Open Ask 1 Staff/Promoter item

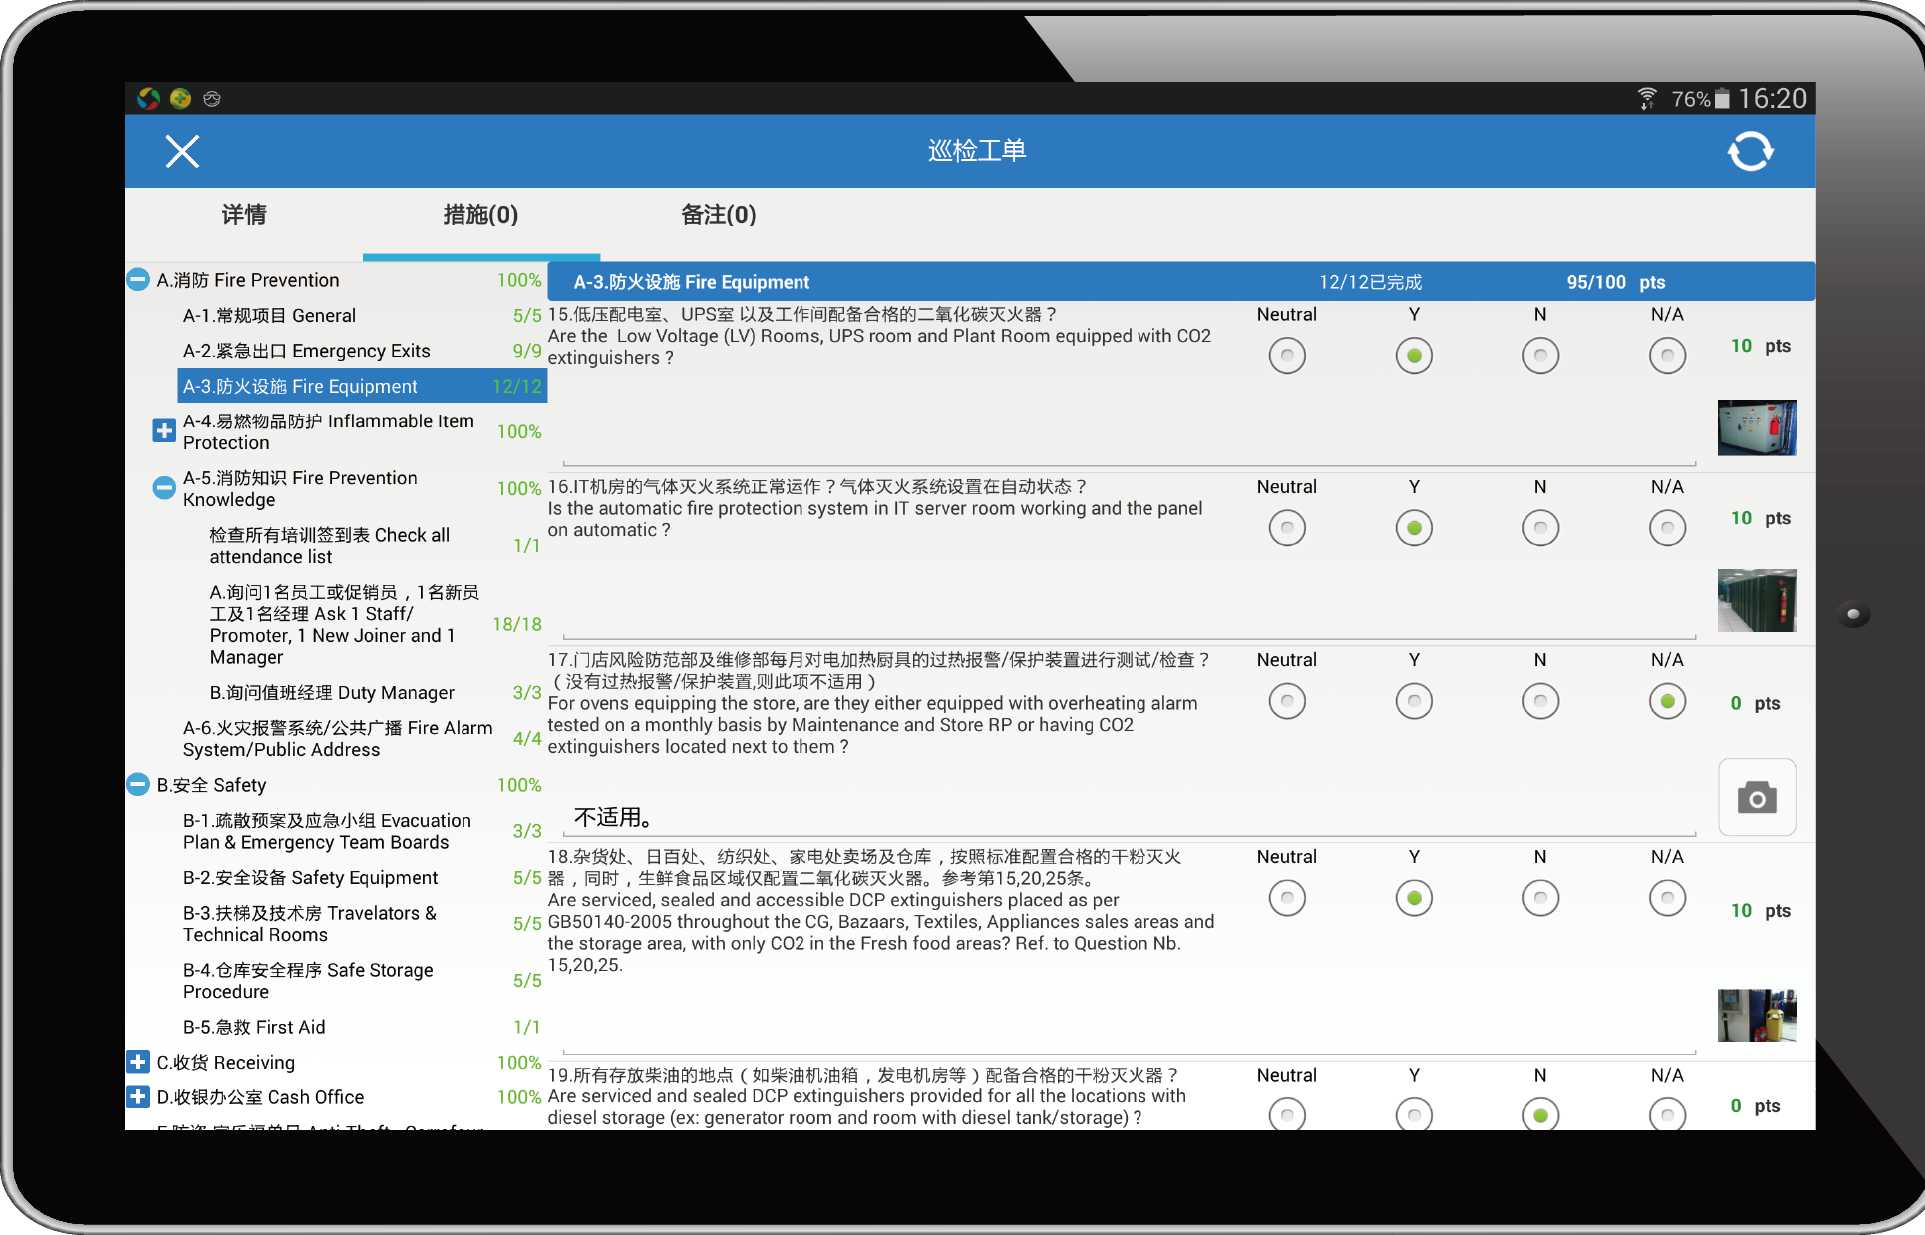[375, 624]
